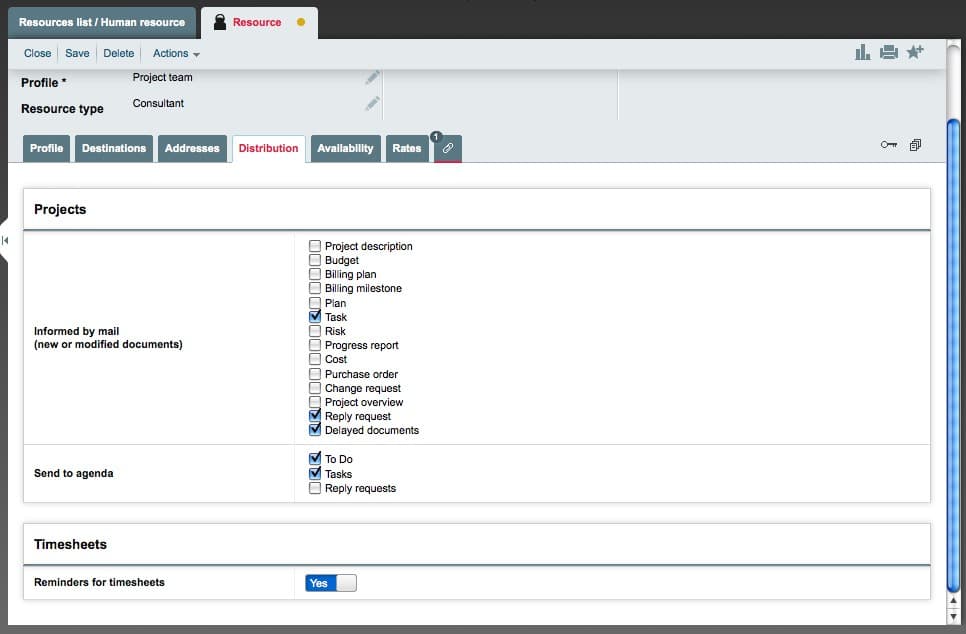
Task: Edit the Profile field pencil icon
Action: click(372, 78)
